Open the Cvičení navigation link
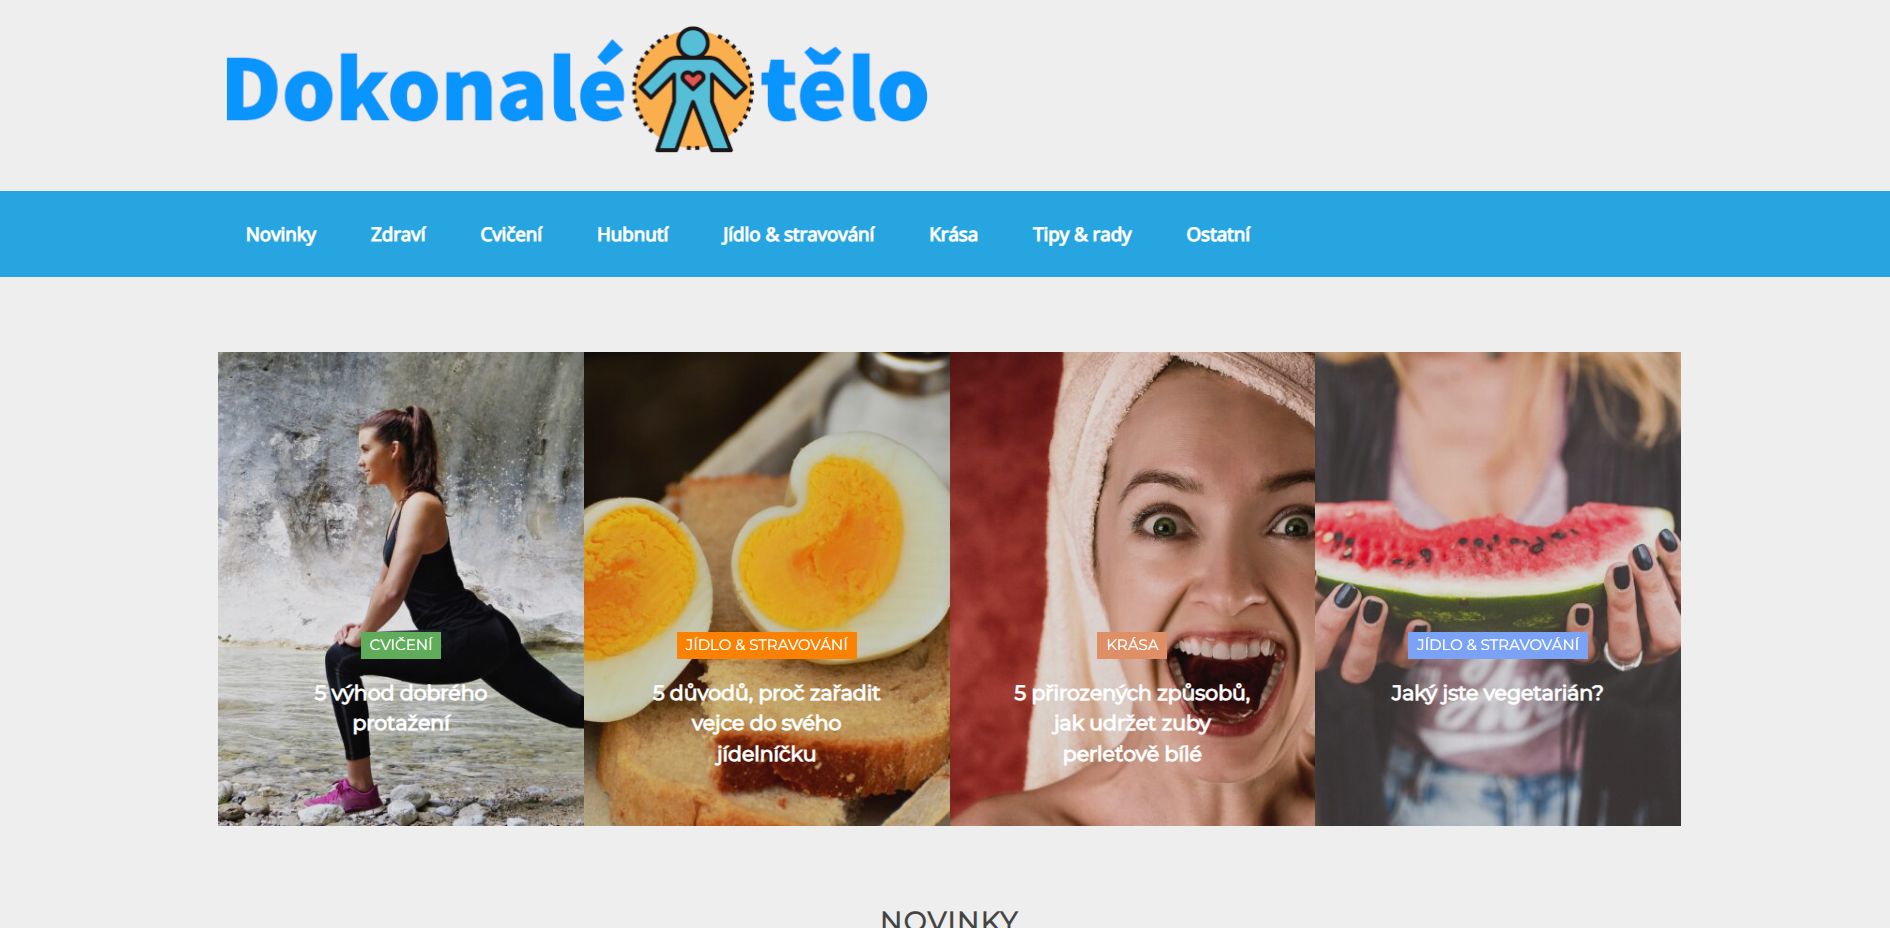This screenshot has width=1890, height=928. tap(511, 234)
